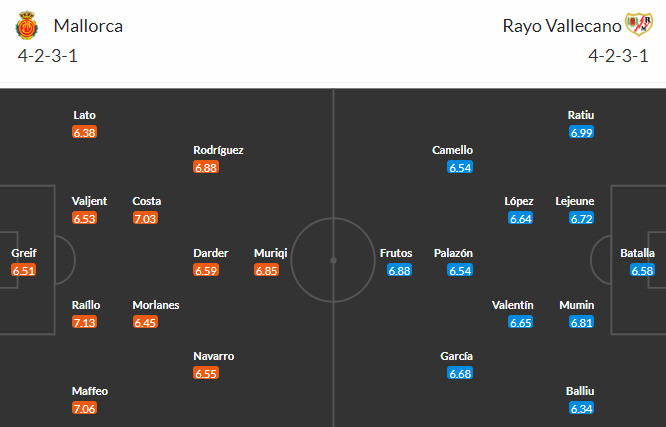
Task: Select Raíllo's 7.13 rating badge
Action: pyautogui.click(x=84, y=322)
